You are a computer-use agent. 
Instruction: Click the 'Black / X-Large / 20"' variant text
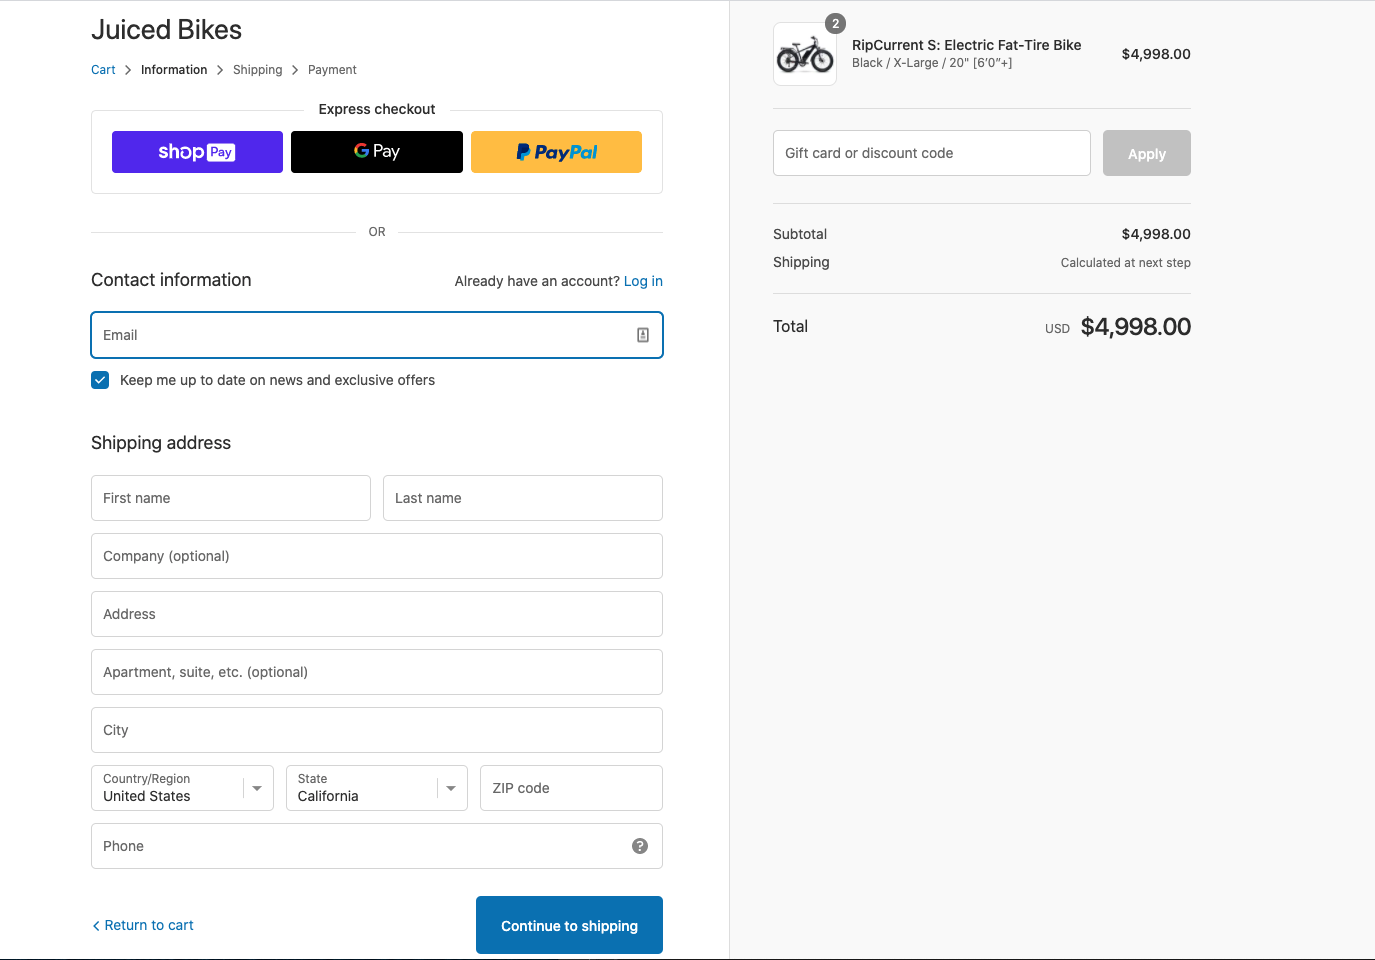[932, 63]
